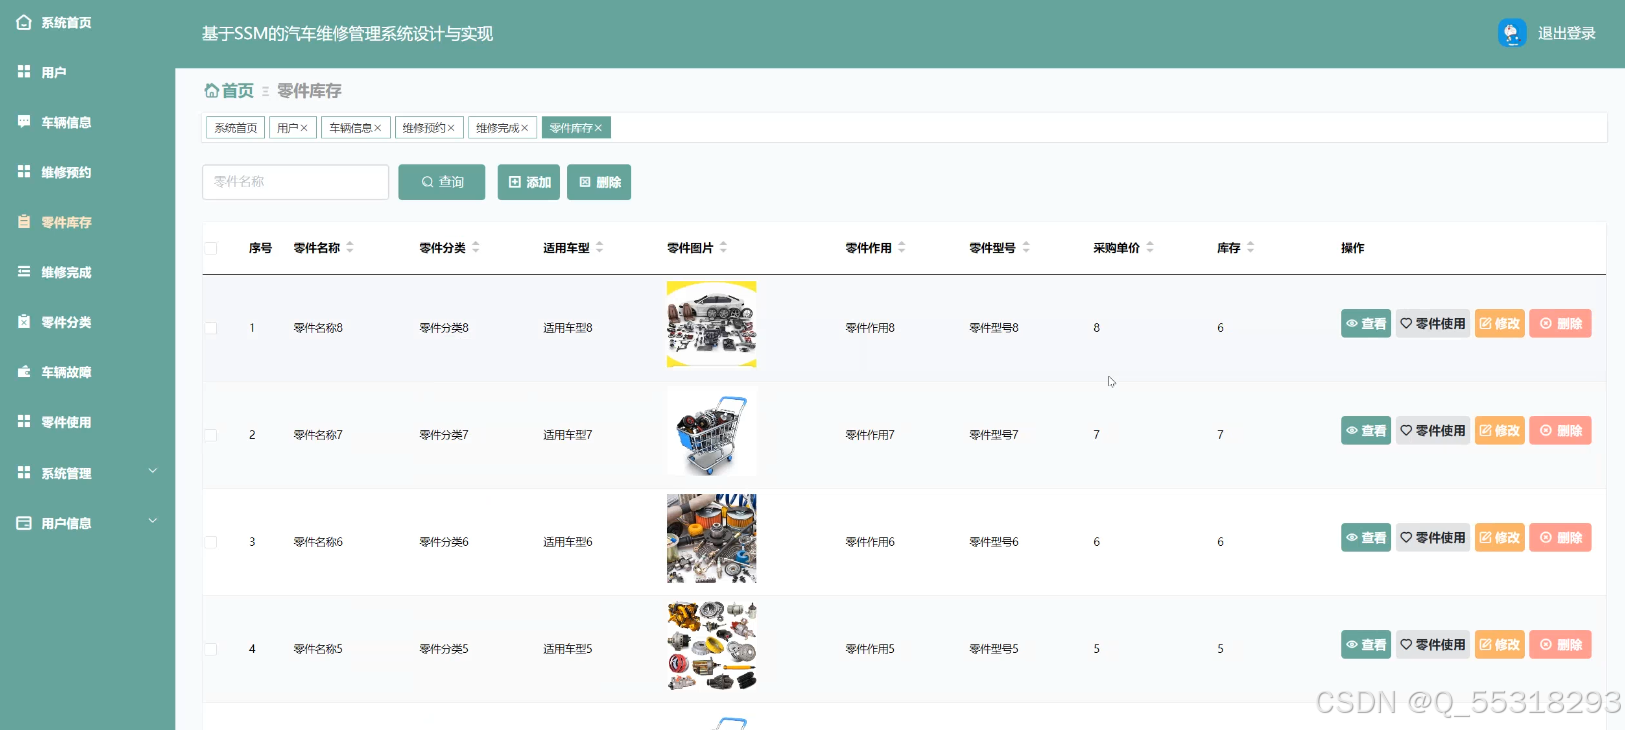Open the 零件名称7 shopping cart image
The width and height of the screenshot is (1625, 730).
click(712, 431)
